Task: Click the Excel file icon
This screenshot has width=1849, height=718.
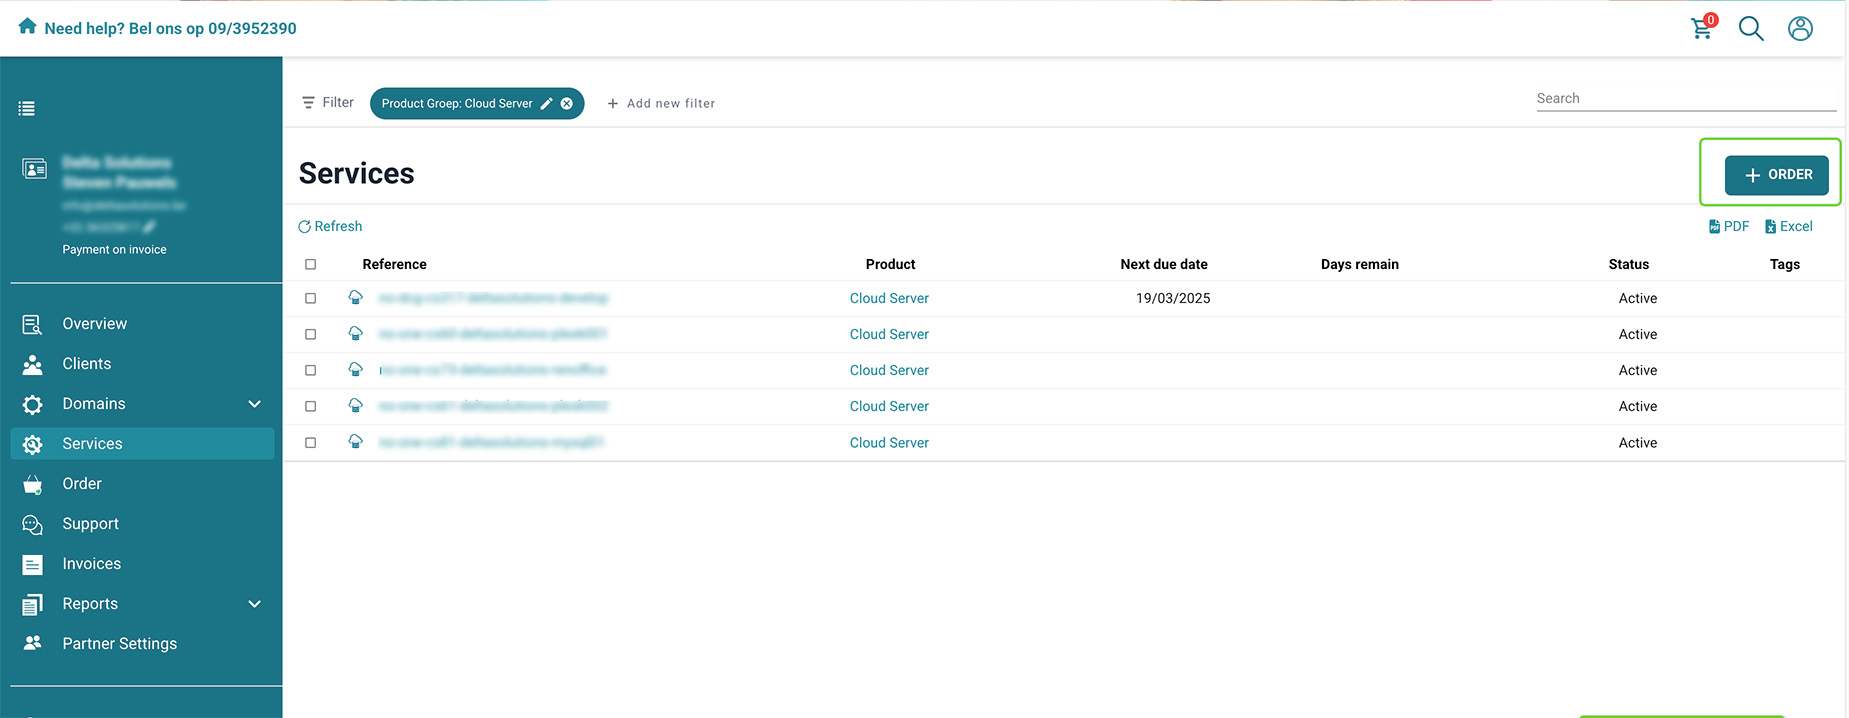Action: pos(1770,227)
